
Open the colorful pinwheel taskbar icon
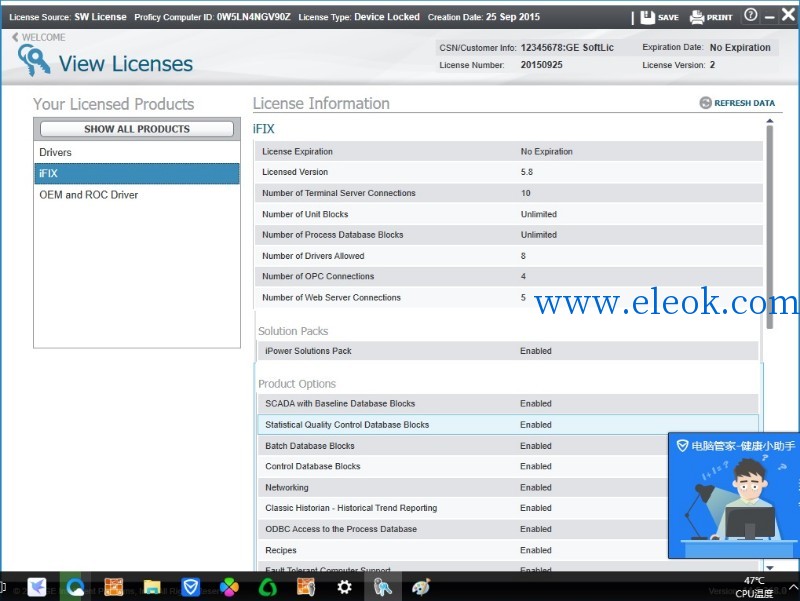229,587
